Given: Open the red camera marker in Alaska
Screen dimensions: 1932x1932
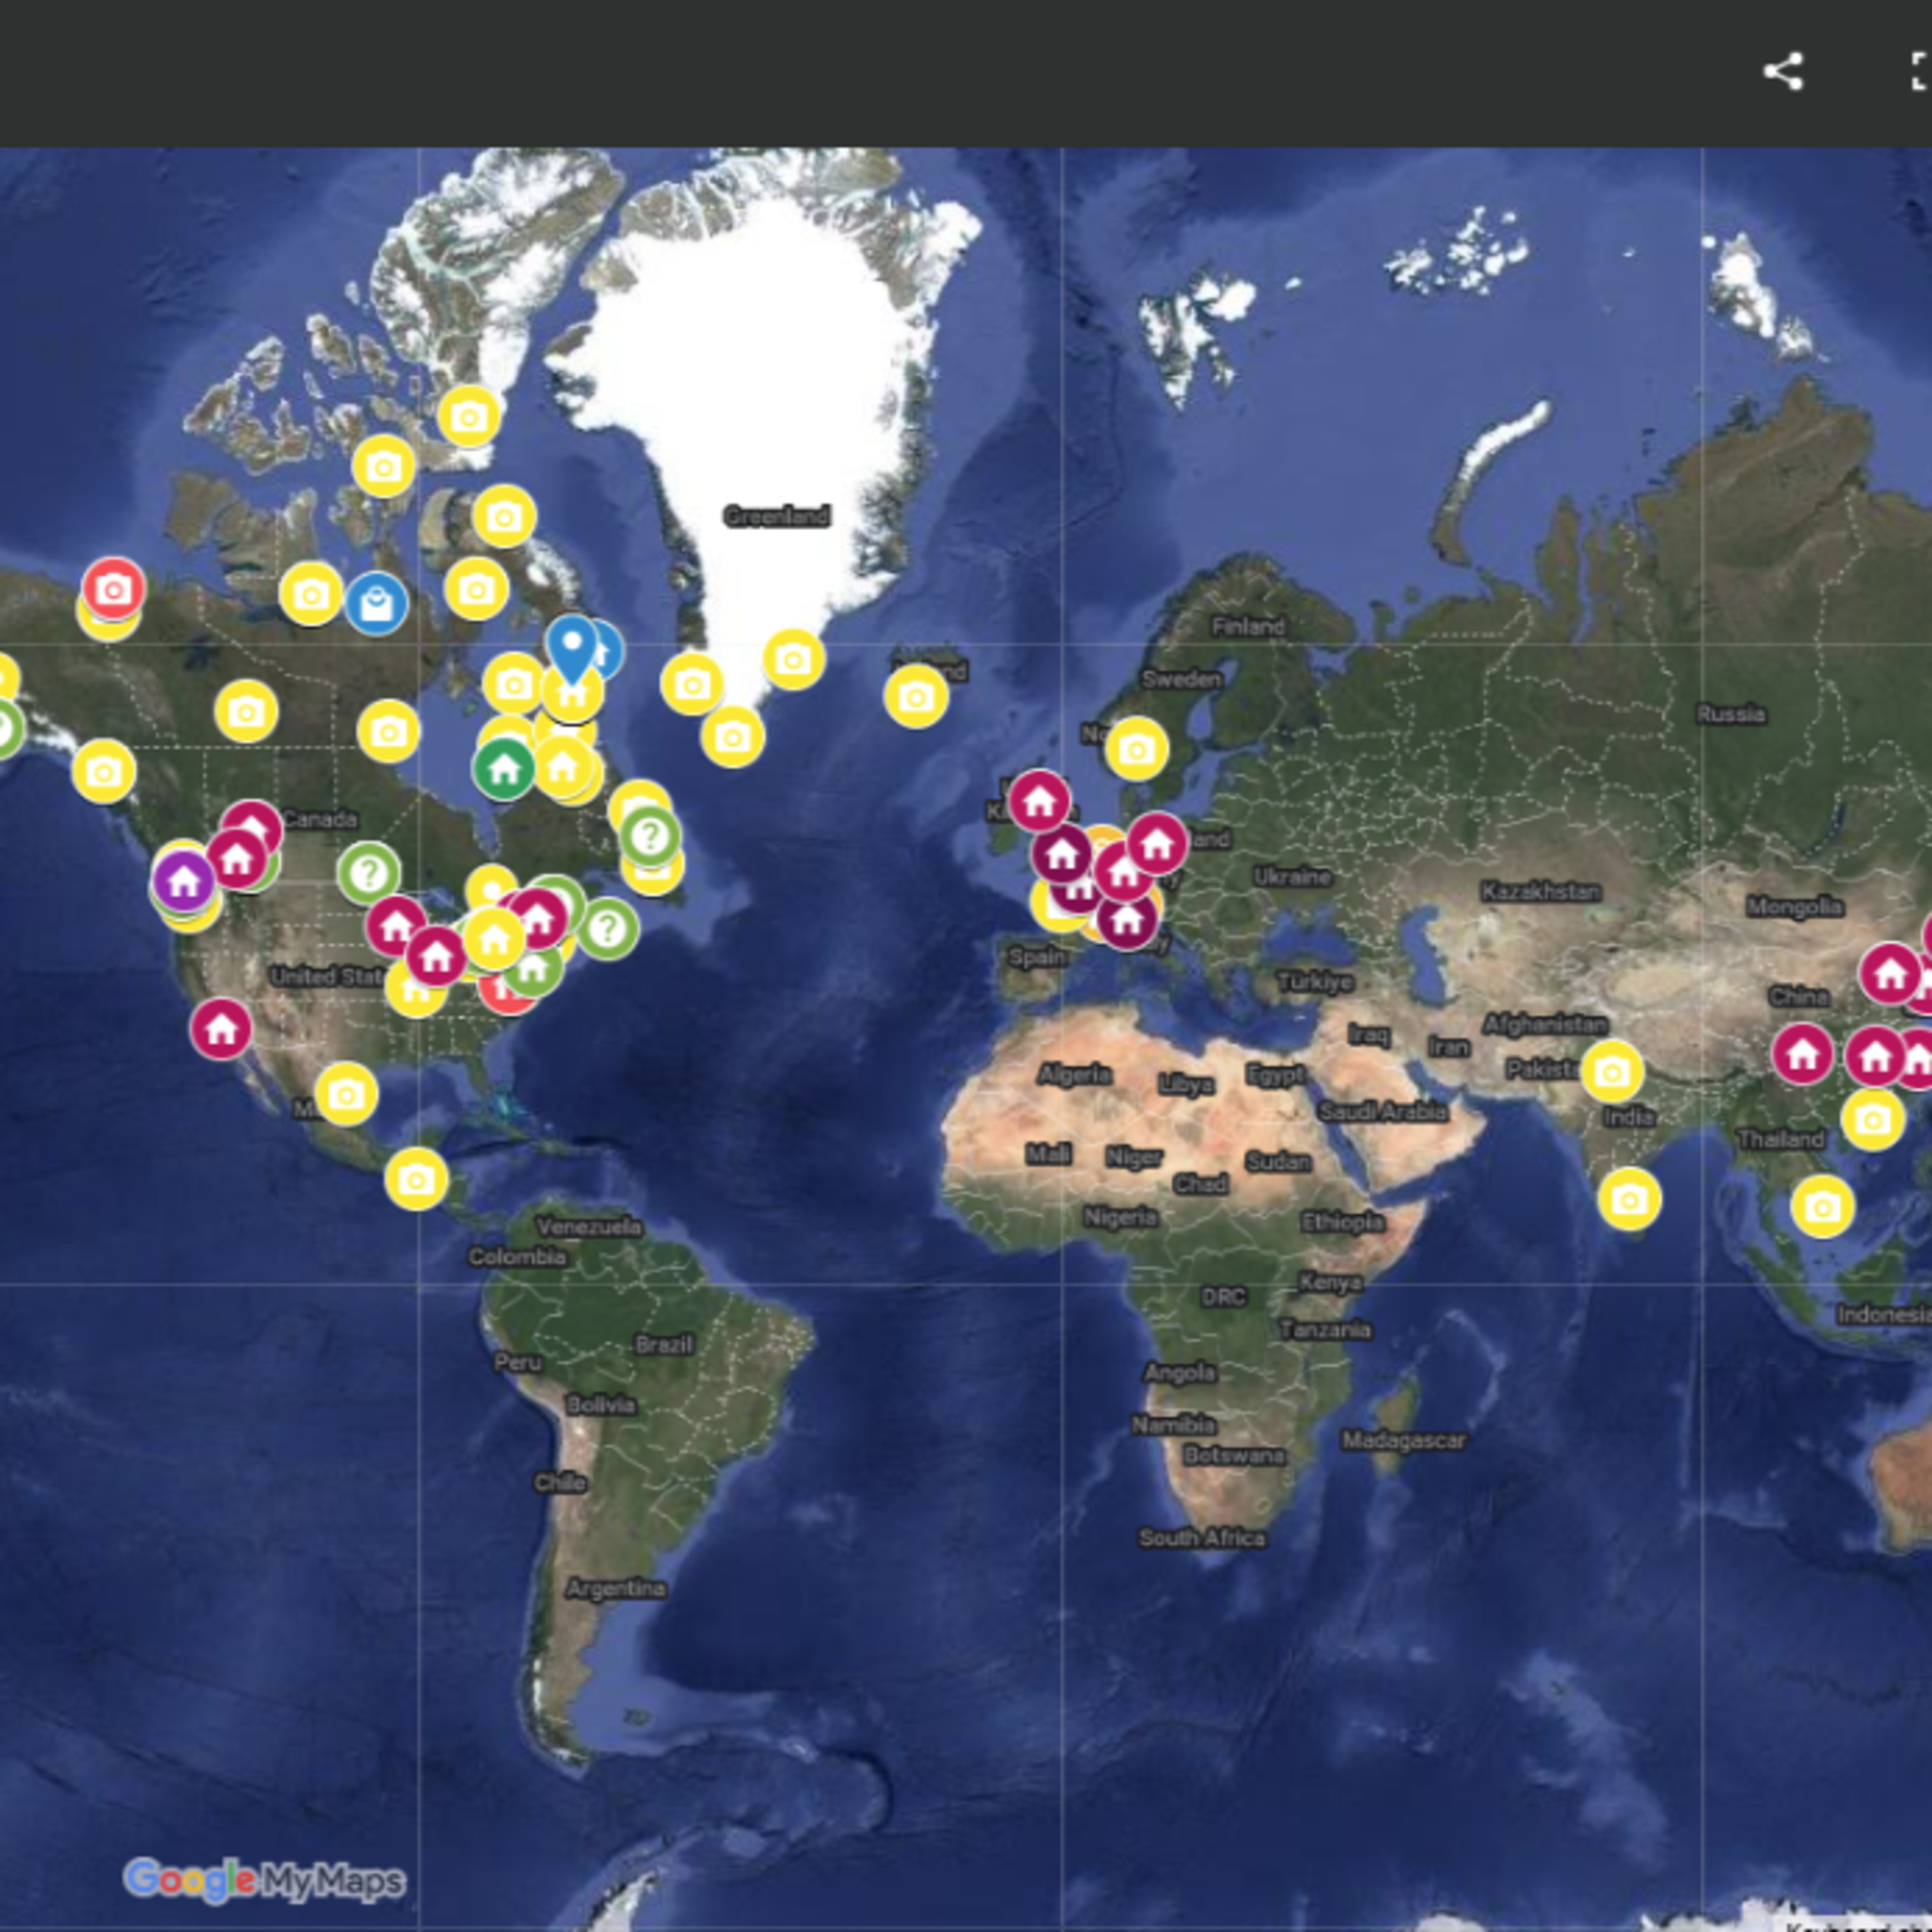Looking at the screenshot, I should pos(113,589).
